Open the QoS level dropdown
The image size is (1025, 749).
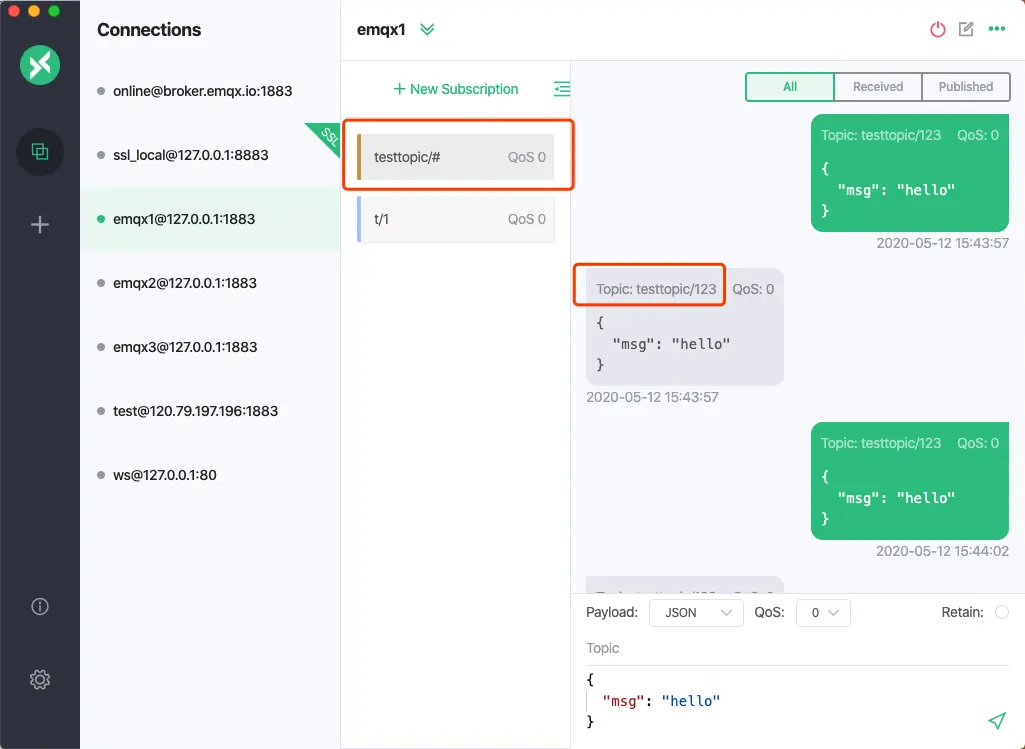(x=823, y=612)
